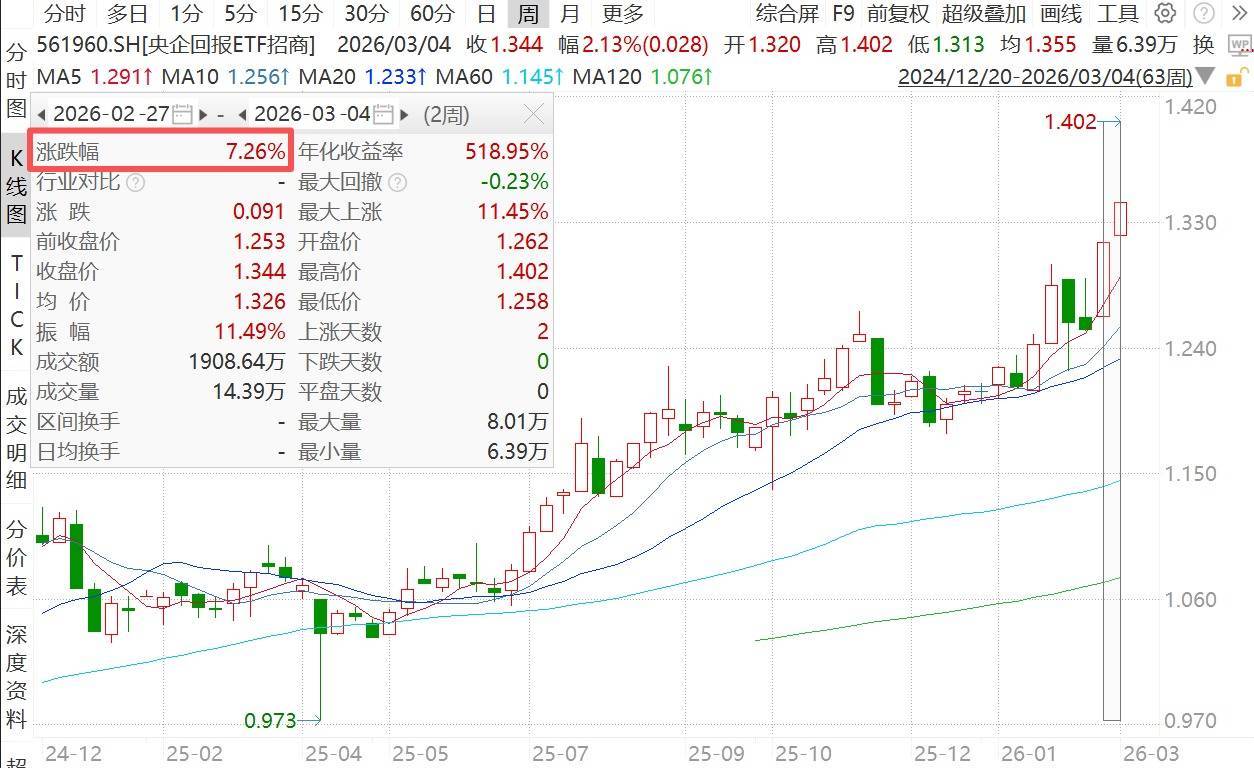Toggle 前复权 price adjustment mode
This screenshot has width=1254, height=768.
click(897, 13)
